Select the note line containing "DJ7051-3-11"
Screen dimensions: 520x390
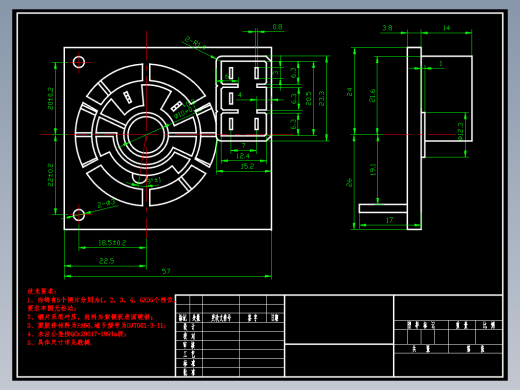pos(97,325)
